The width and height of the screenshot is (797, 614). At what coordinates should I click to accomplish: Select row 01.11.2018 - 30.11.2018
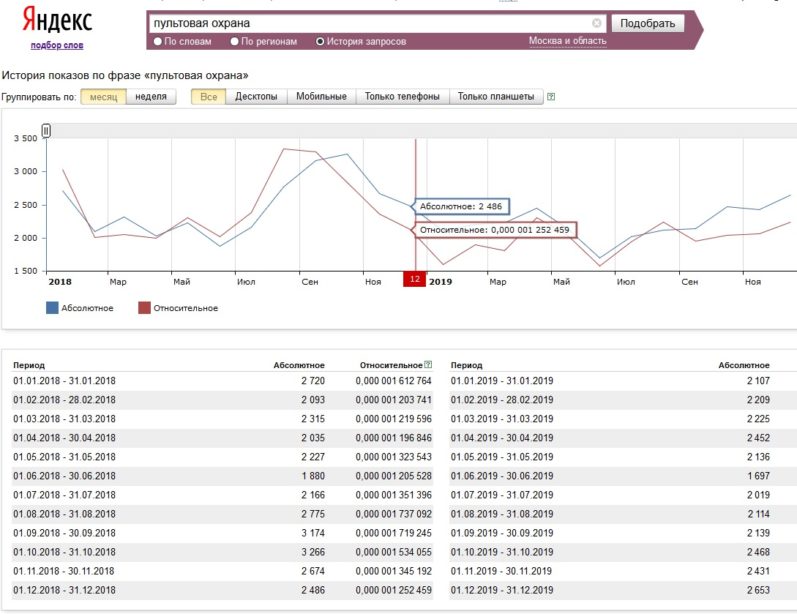pyautogui.click(x=222, y=571)
